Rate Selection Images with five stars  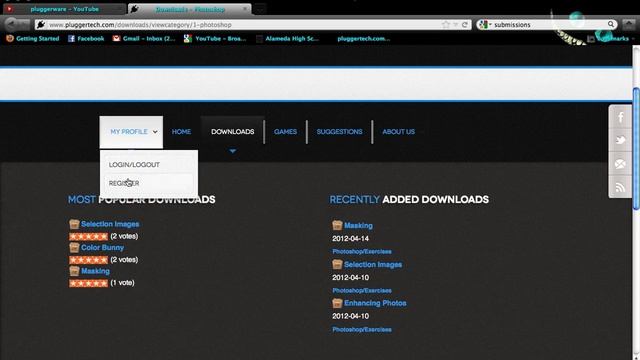point(88,236)
